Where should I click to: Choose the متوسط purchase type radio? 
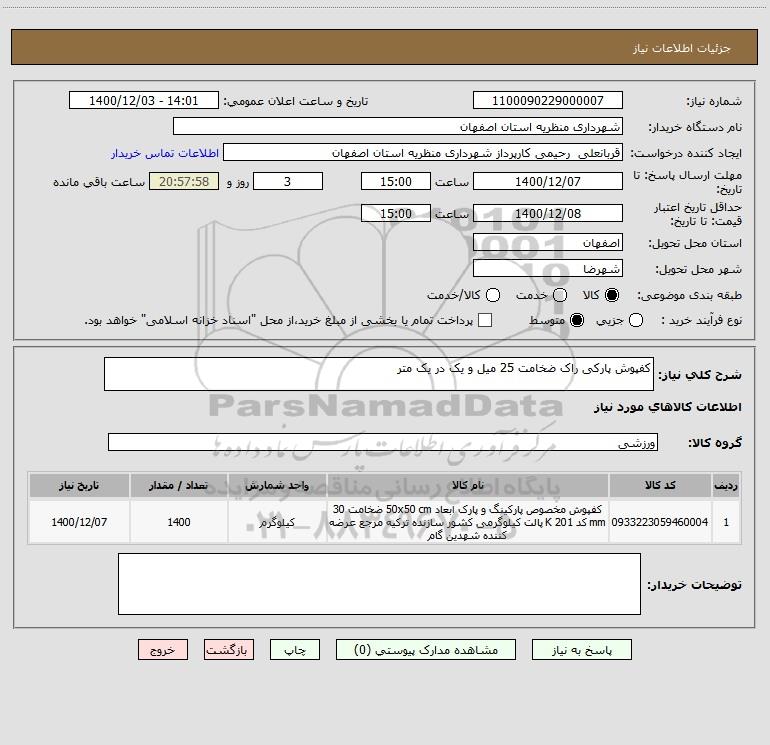577,320
